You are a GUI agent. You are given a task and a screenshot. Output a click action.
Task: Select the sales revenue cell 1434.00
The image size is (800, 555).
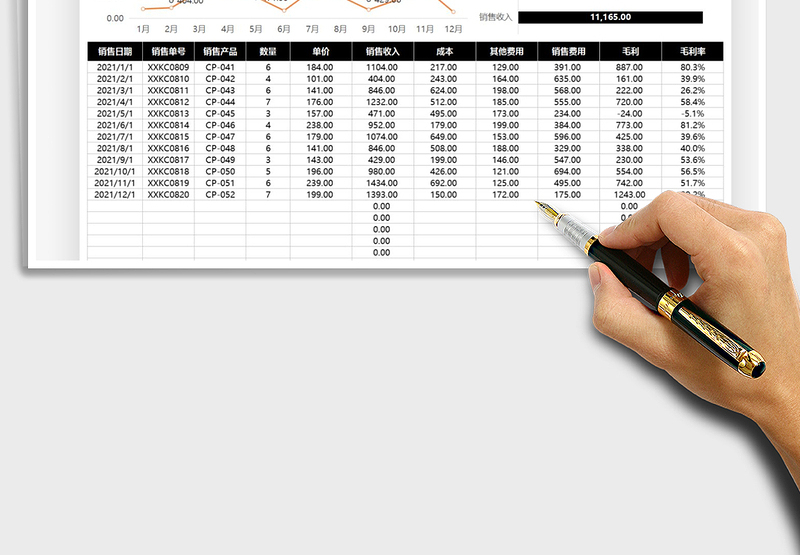[382, 183]
